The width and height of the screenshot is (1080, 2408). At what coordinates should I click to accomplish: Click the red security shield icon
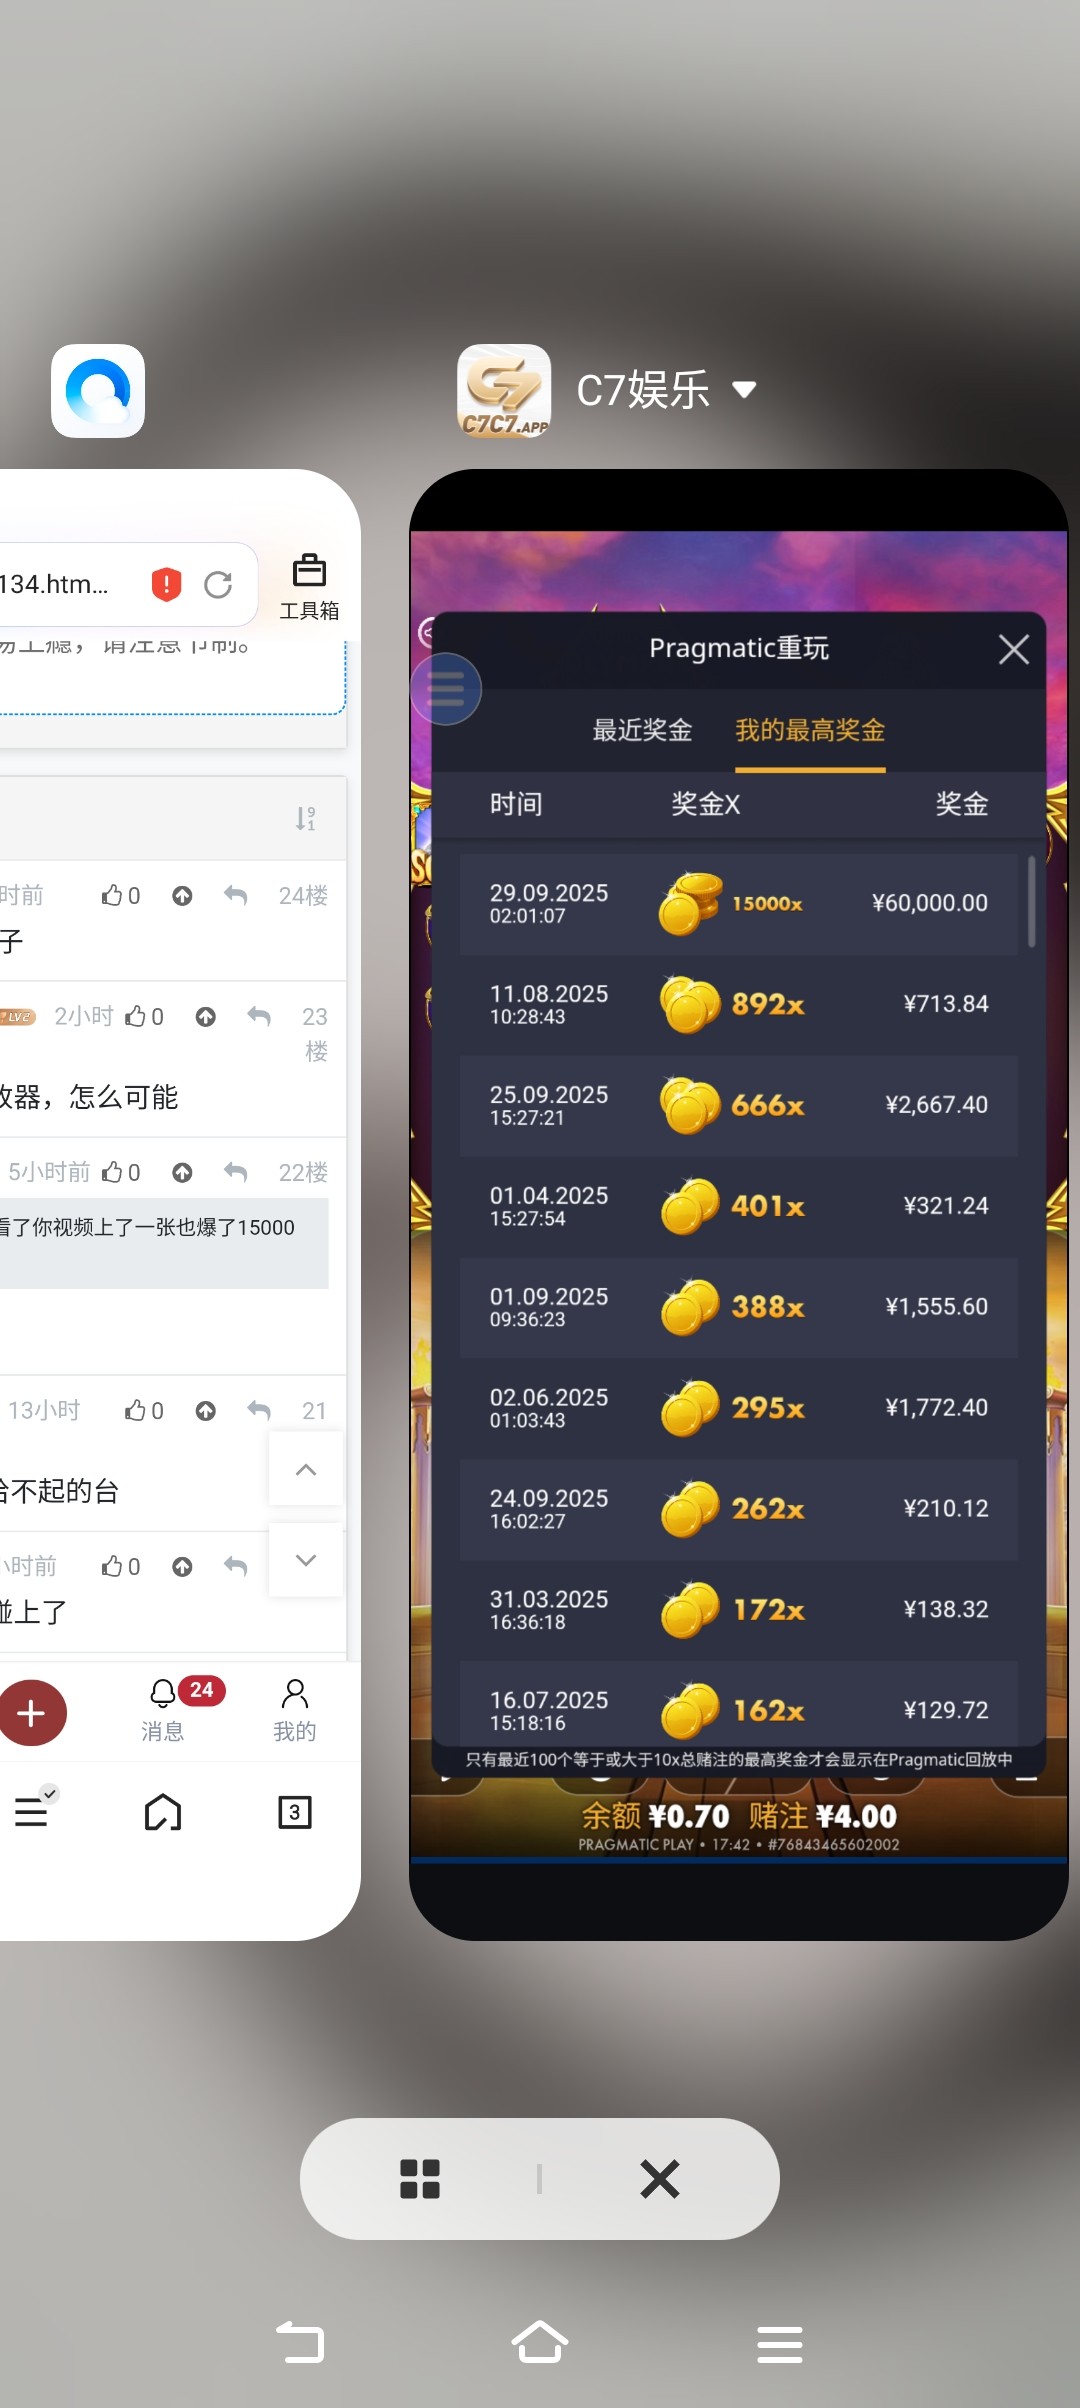166,584
